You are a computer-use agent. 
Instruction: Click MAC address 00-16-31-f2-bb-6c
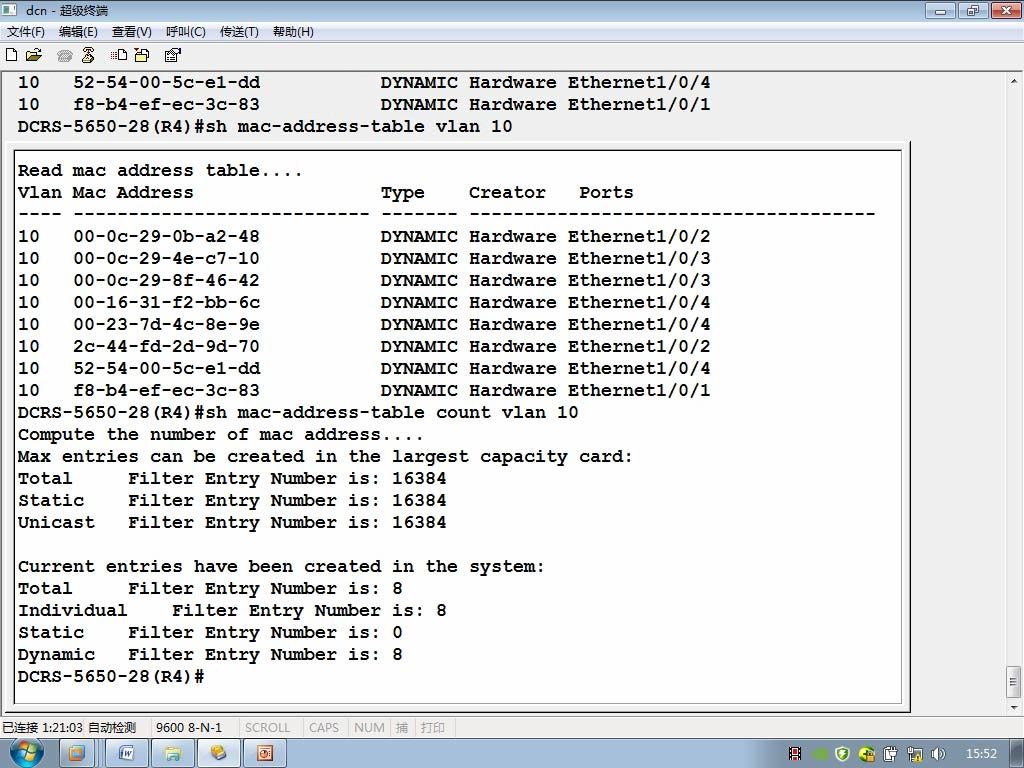(167, 302)
